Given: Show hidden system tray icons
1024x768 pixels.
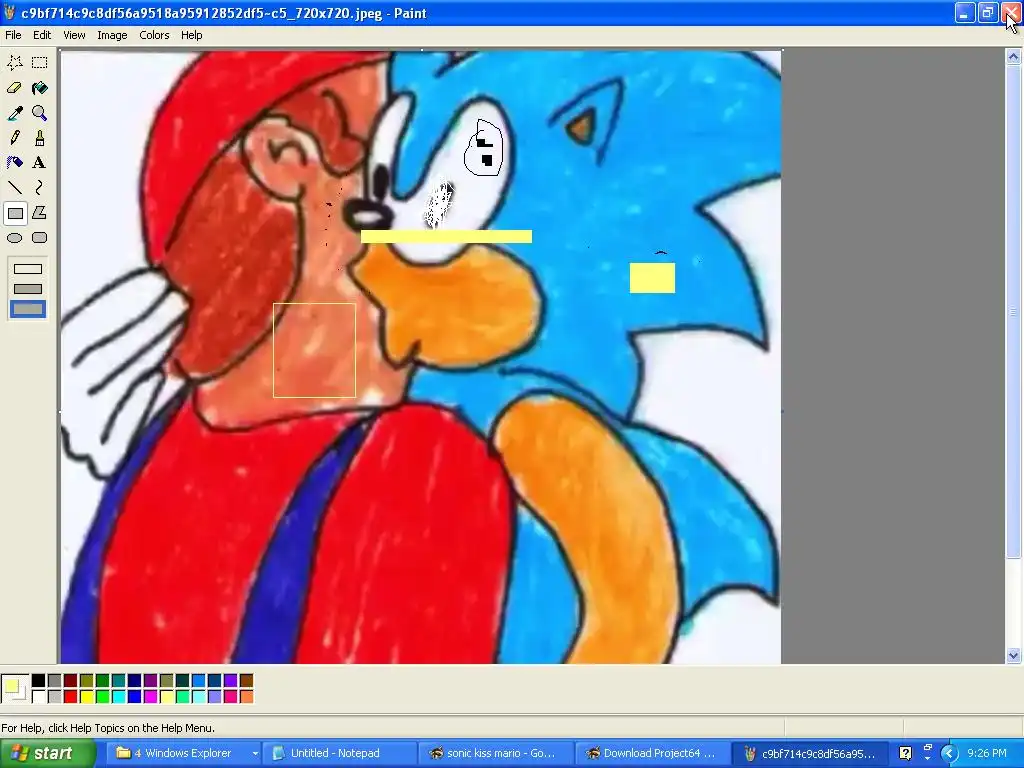Looking at the screenshot, I should click(950, 753).
